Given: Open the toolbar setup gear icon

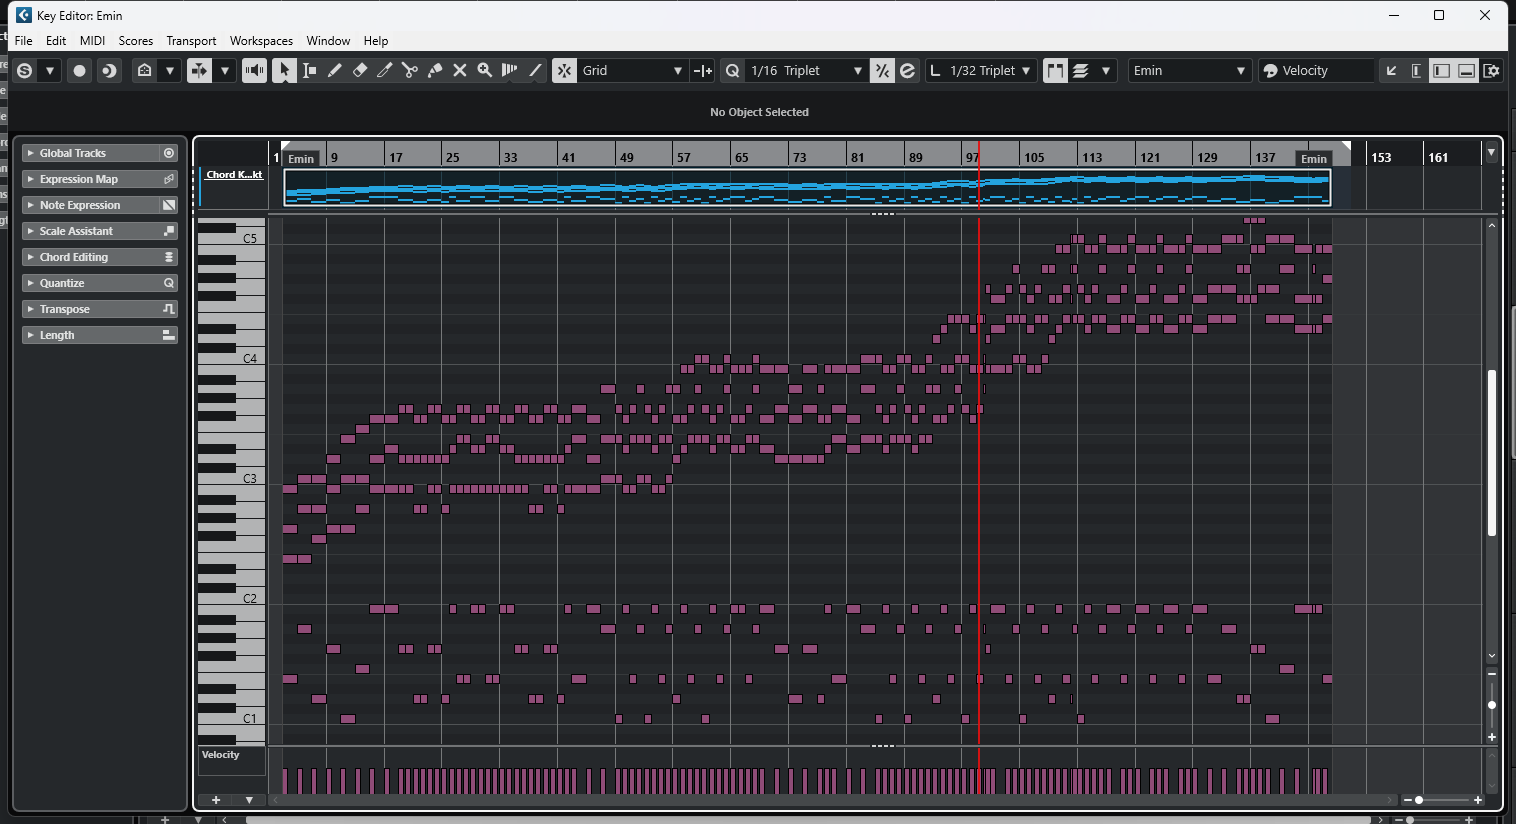Looking at the screenshot, I should tap(1491, 70).
